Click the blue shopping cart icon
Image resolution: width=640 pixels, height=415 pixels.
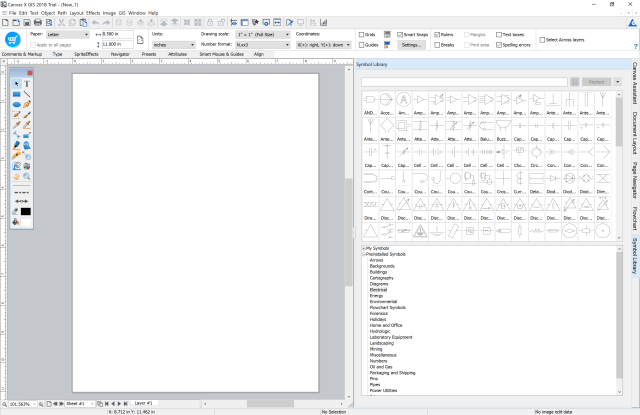13,40
